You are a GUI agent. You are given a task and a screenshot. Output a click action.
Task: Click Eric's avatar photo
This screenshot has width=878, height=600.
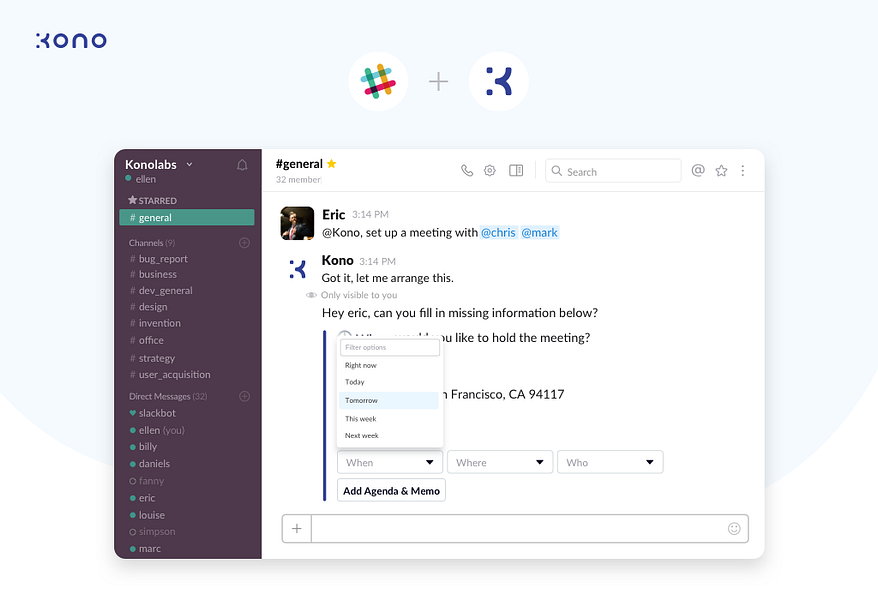(297, 223)
